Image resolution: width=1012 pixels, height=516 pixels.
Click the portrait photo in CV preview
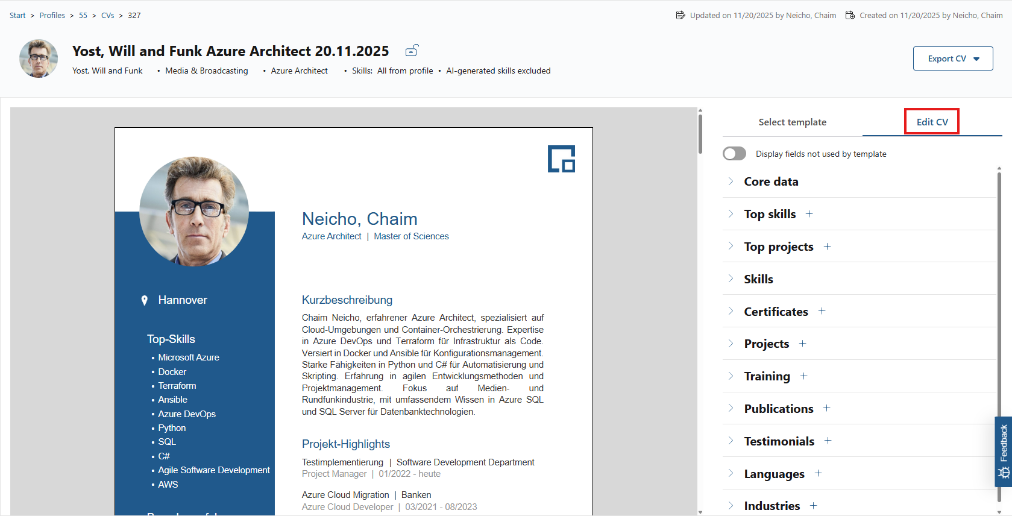(x=194, y=211)
